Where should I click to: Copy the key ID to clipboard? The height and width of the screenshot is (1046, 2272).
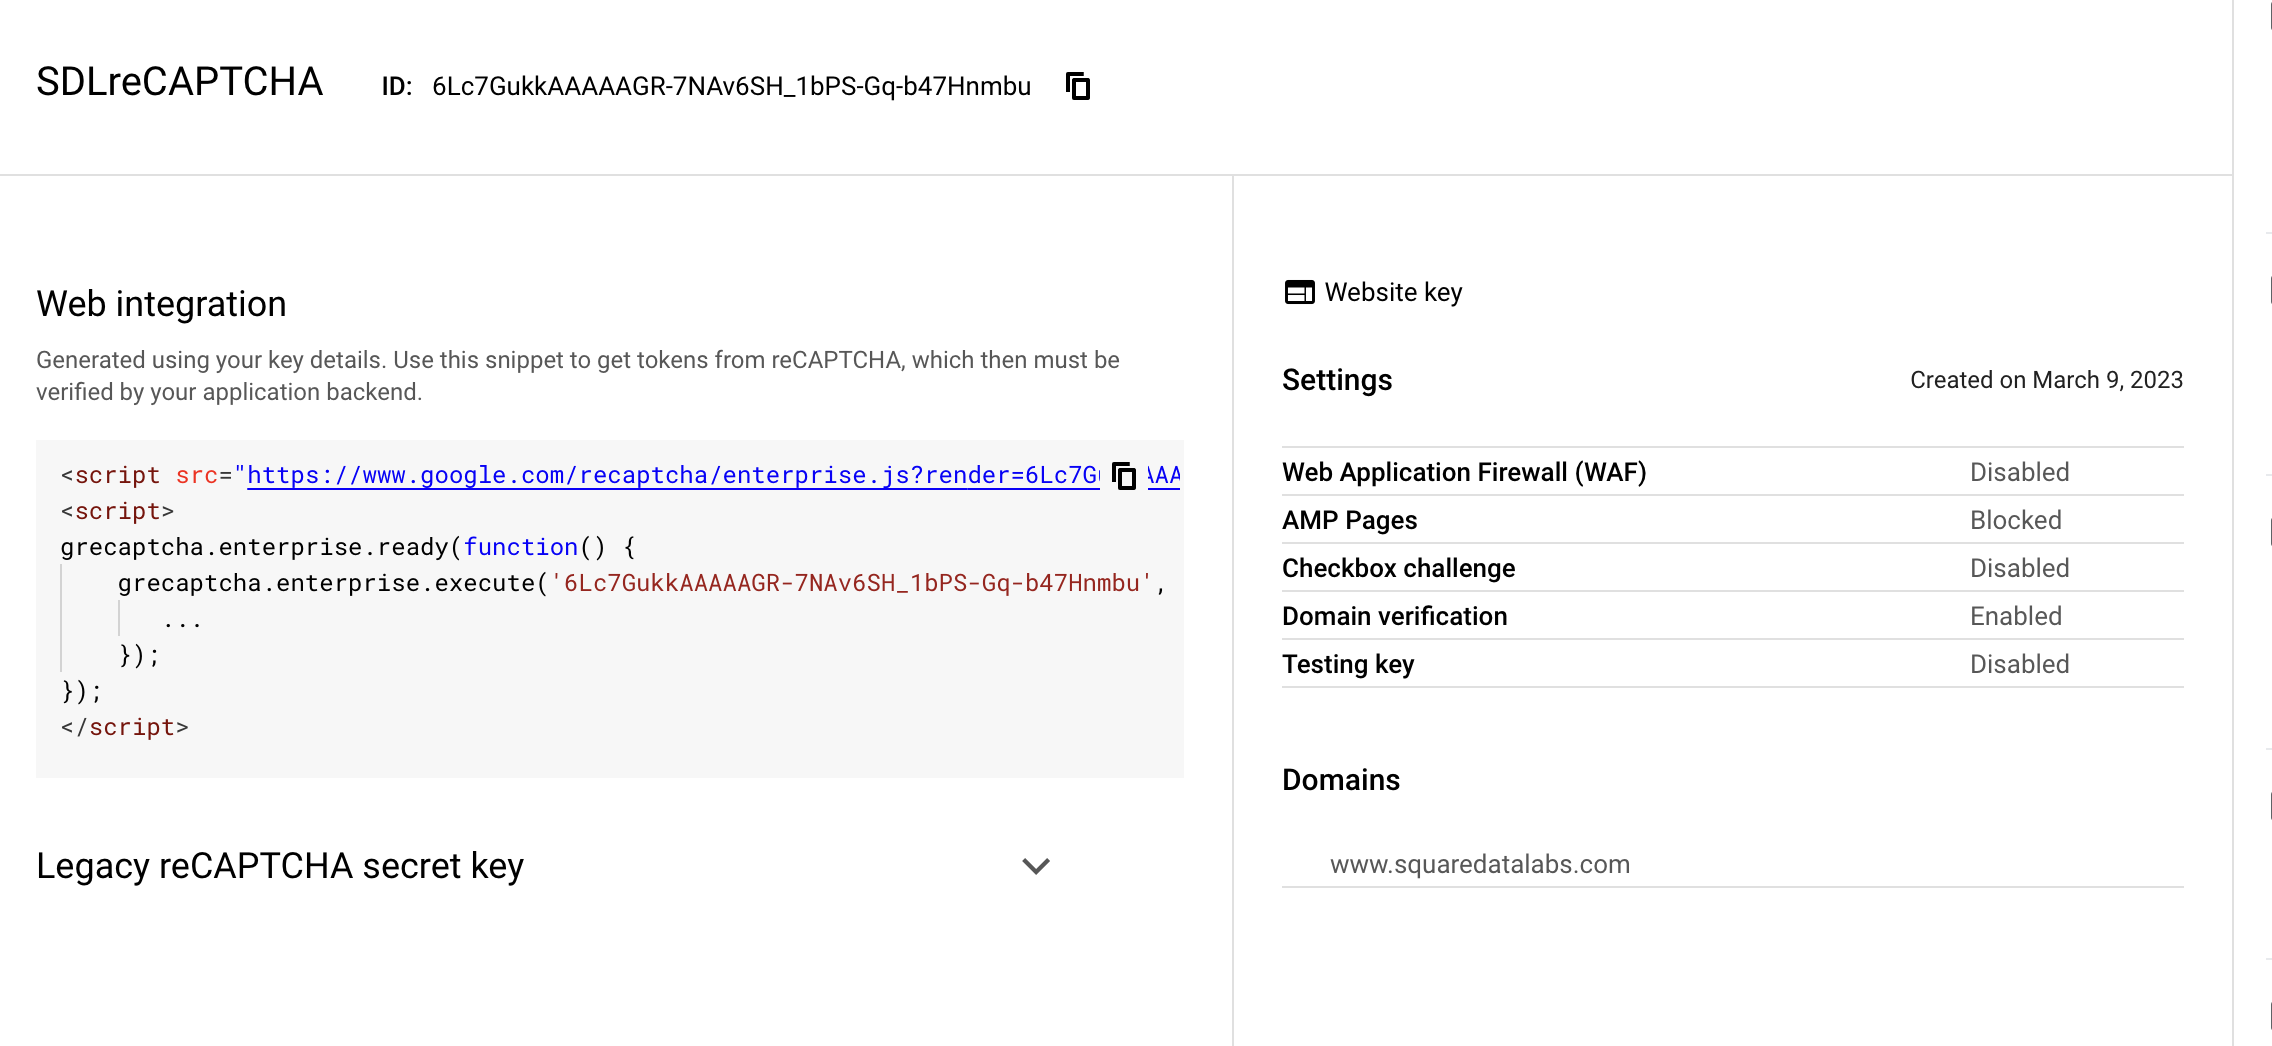click(x=1078, y=86)
